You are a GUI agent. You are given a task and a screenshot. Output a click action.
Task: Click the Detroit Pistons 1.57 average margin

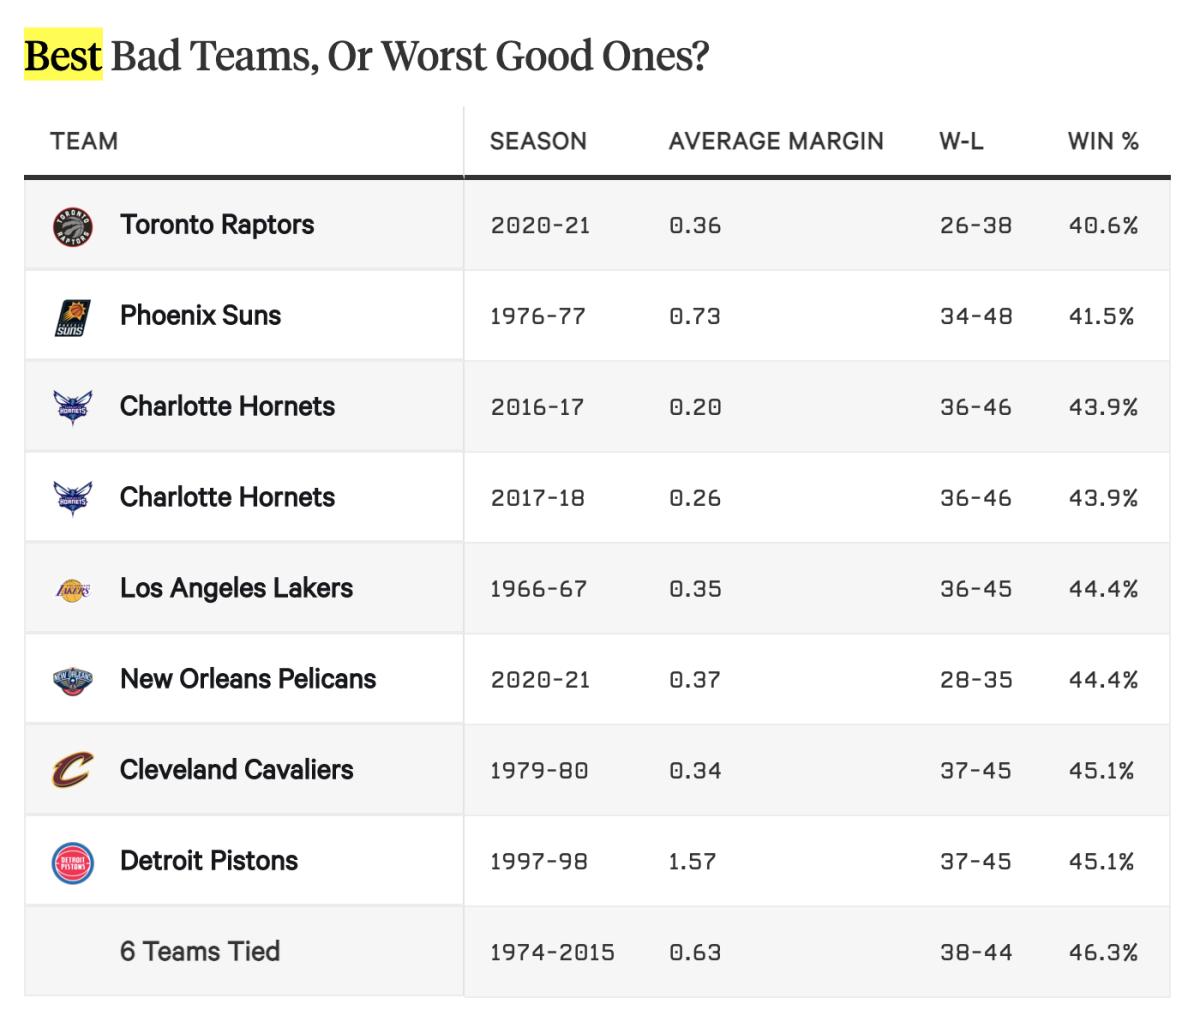click(692, 862)
